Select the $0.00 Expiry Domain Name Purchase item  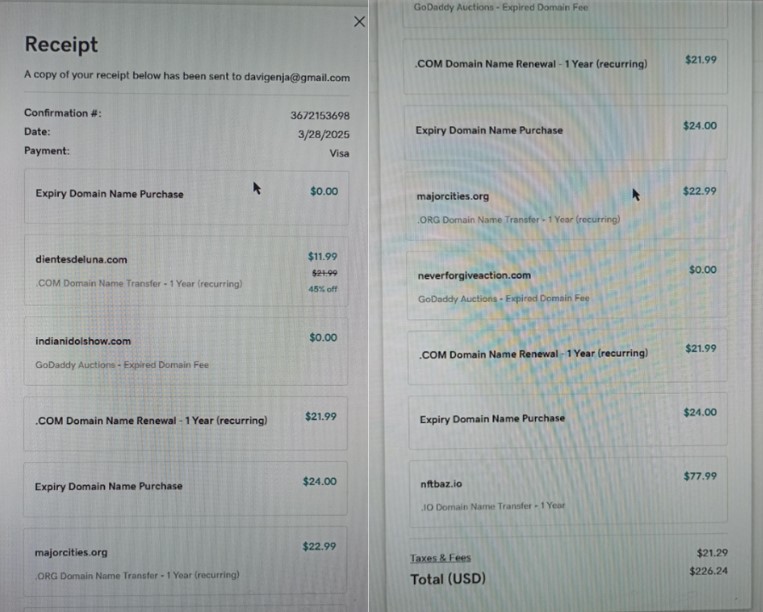point(109,194)
